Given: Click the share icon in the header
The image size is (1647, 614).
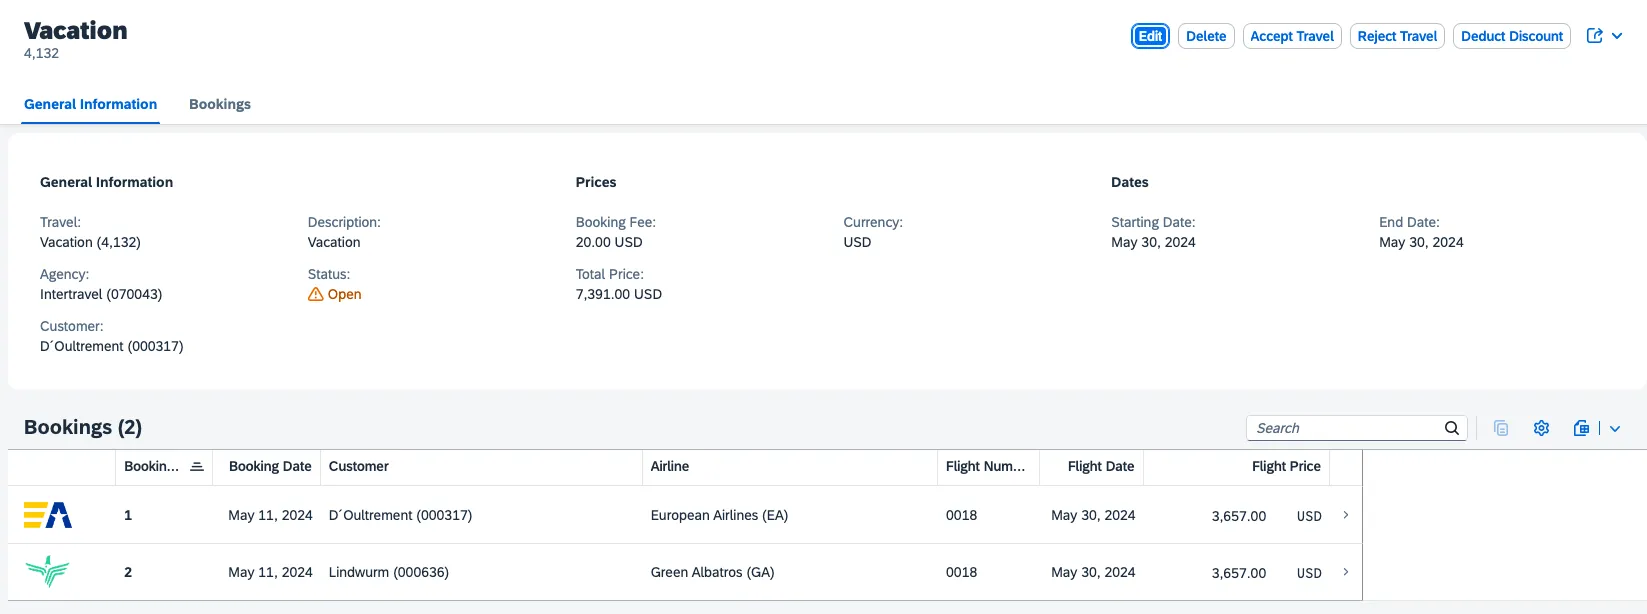Looking at the screenshot, I should [x=1594, y=36].
